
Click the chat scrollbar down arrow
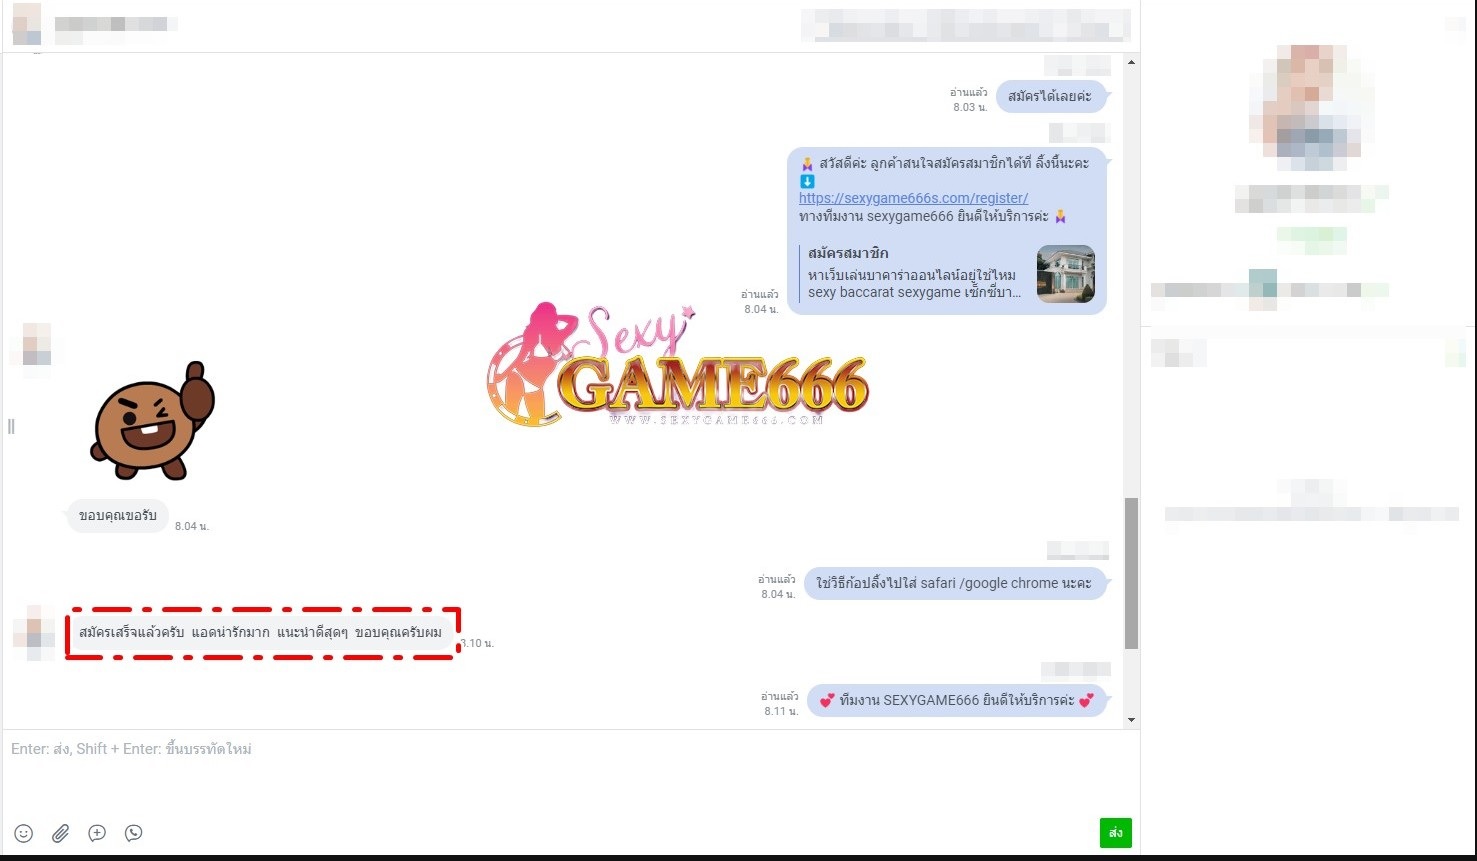click(x=1131, y=720)
